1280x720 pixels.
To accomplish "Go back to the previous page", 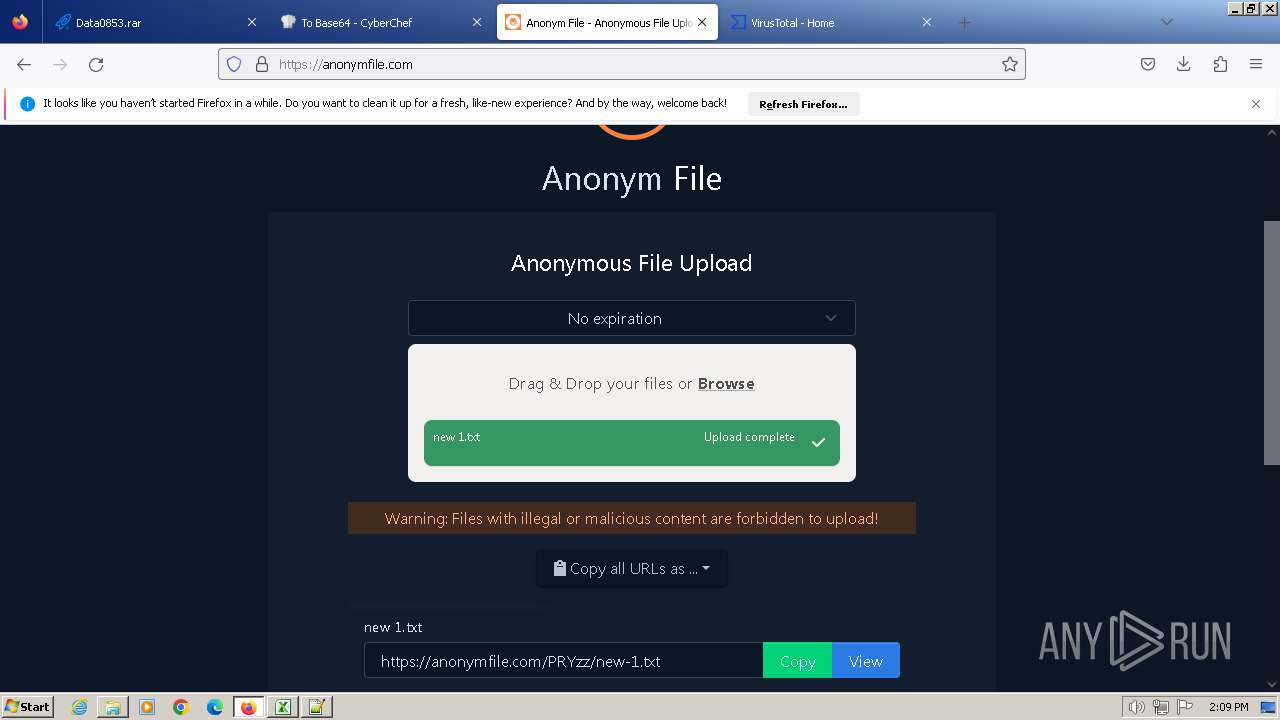I will (24, 64).
